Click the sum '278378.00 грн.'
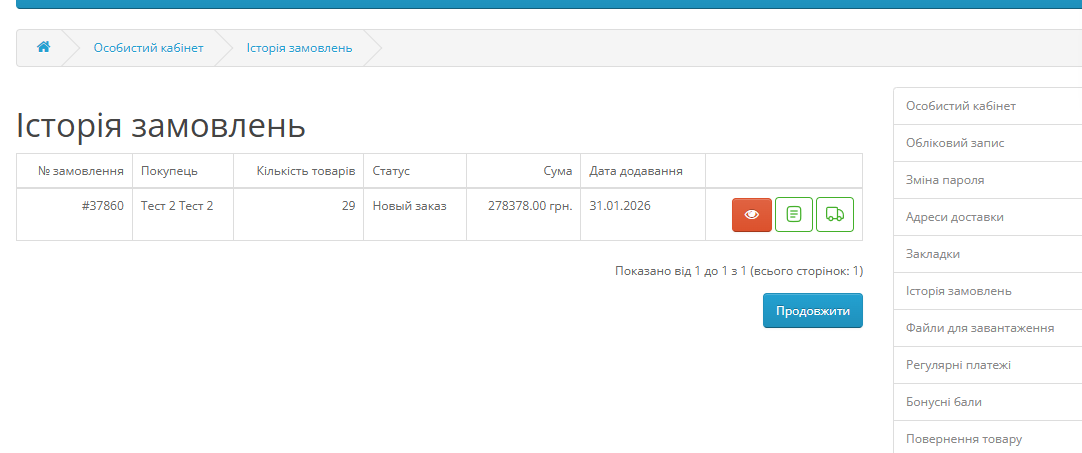The width and height of the screenshot is (1082, 453). 530,206
